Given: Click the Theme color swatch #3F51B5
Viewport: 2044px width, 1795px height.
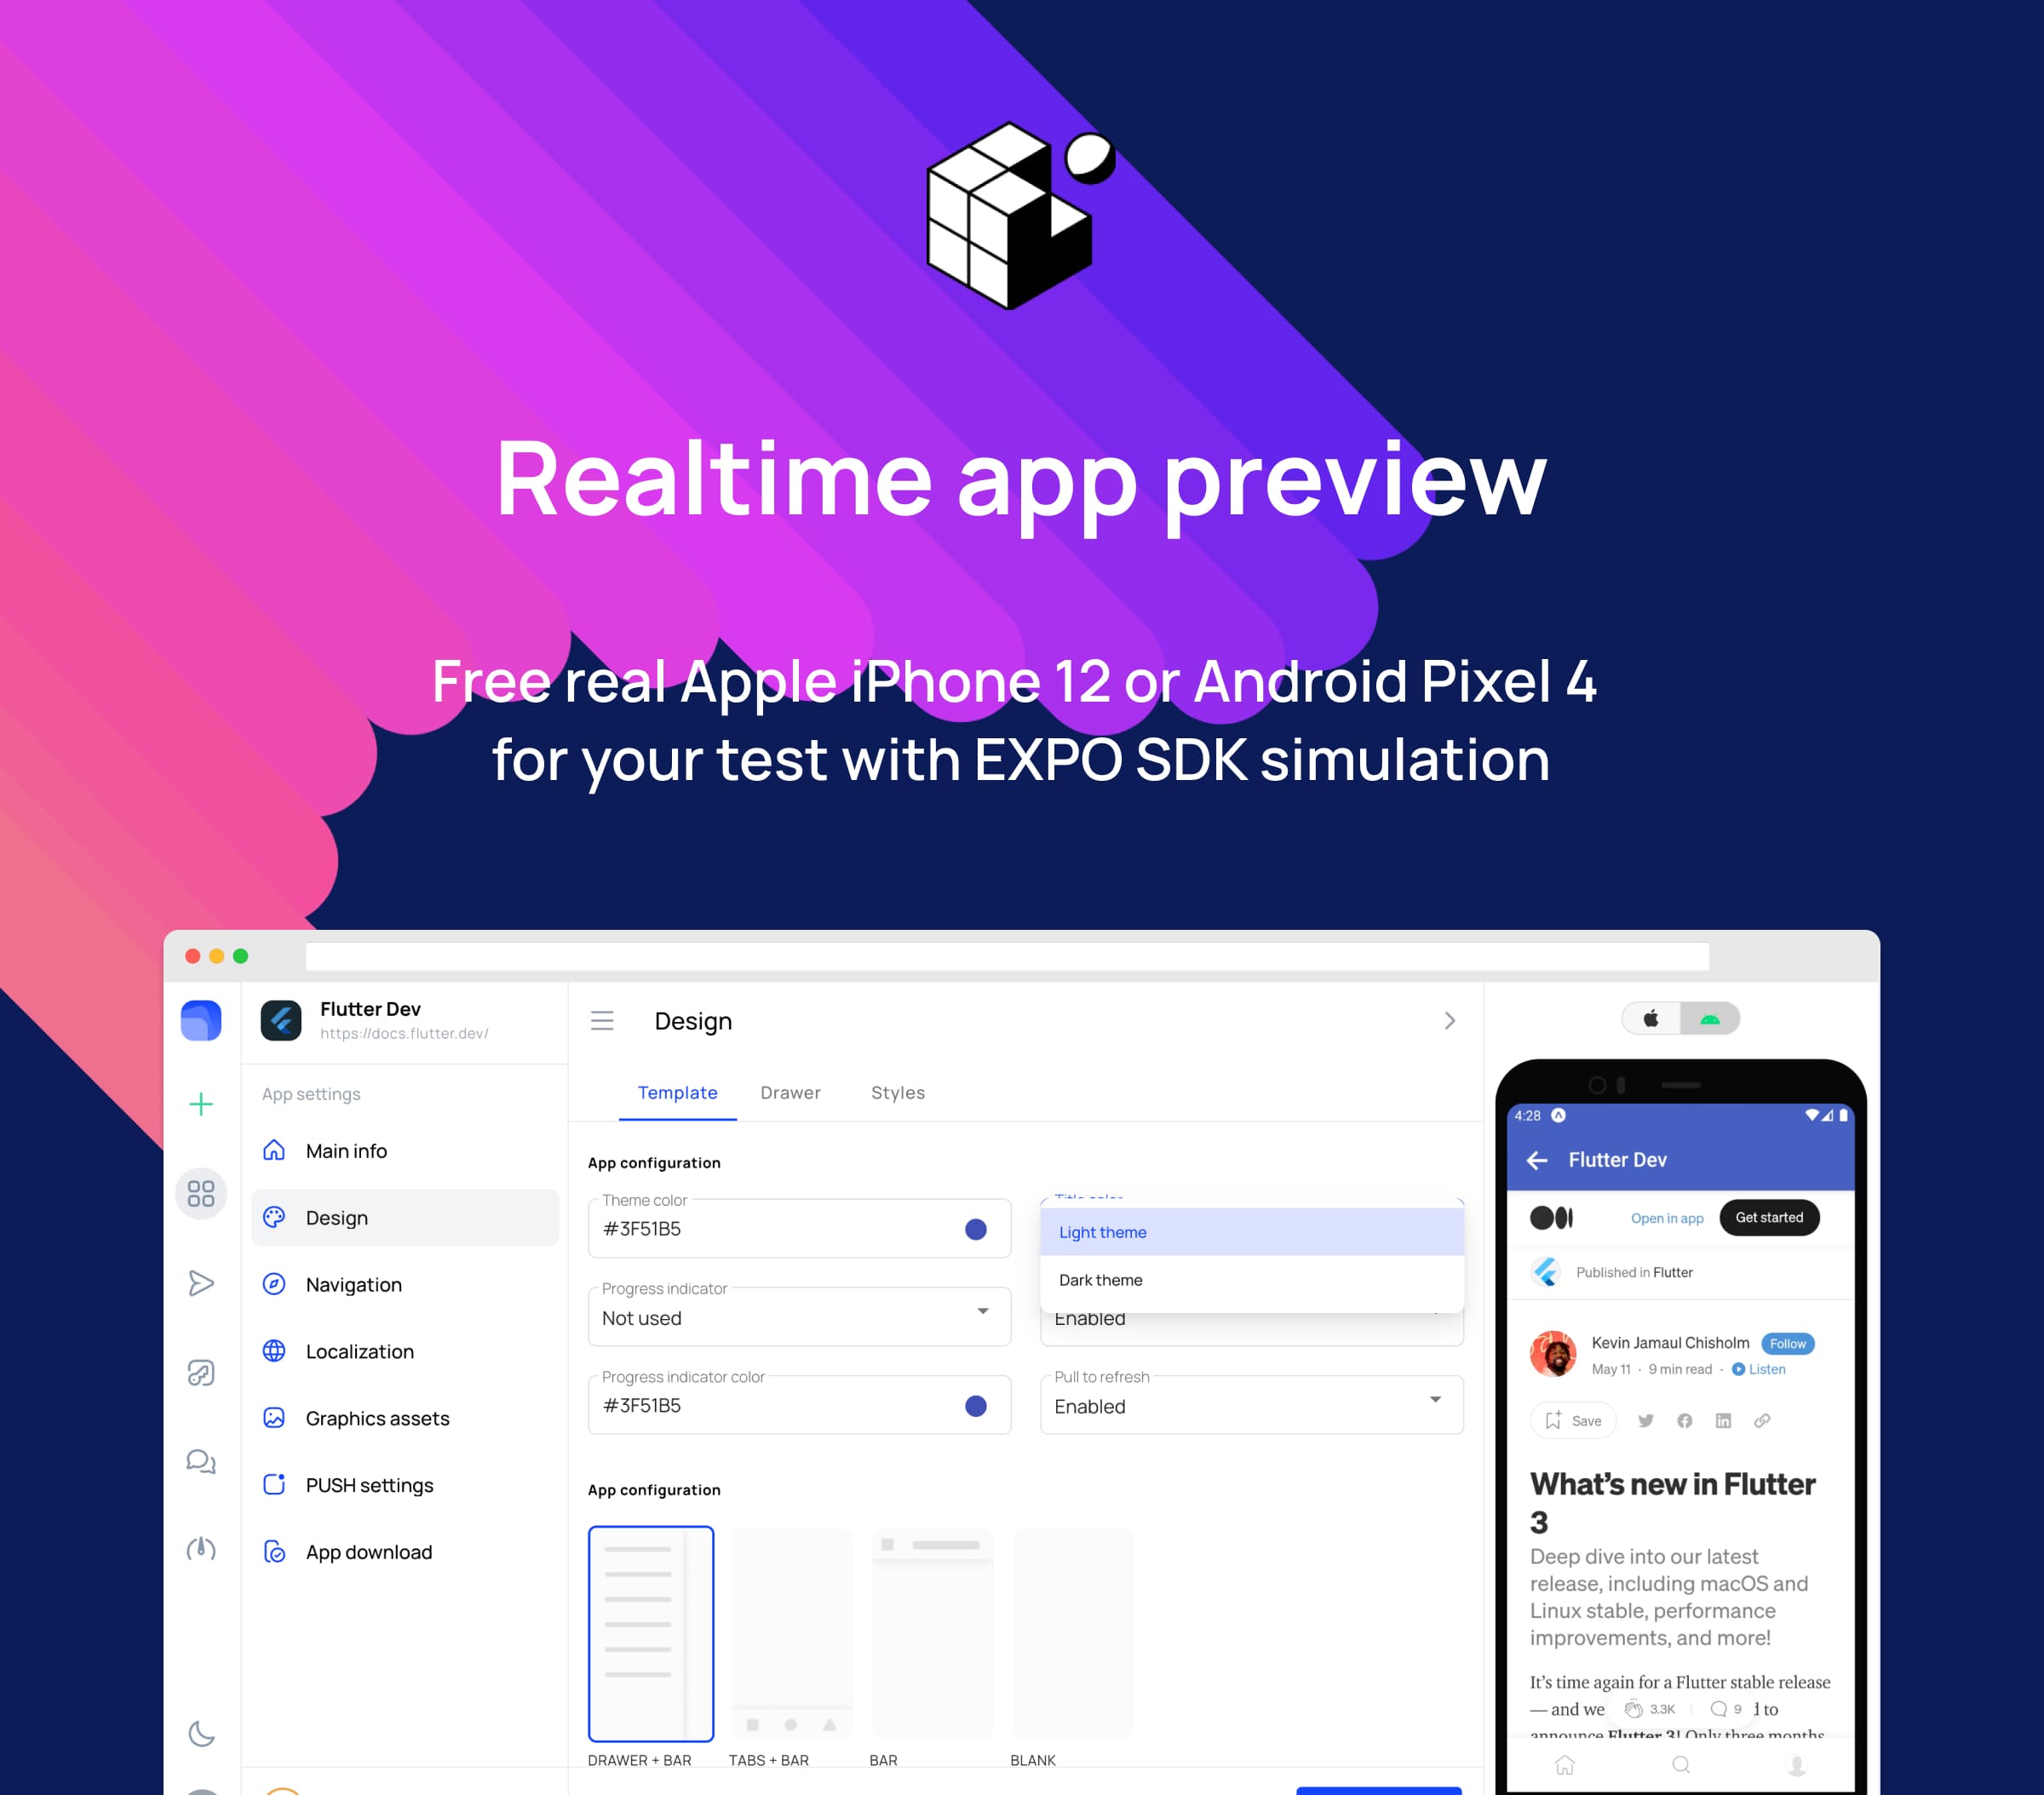Looking at the screenshot, I should point(977,1230).
